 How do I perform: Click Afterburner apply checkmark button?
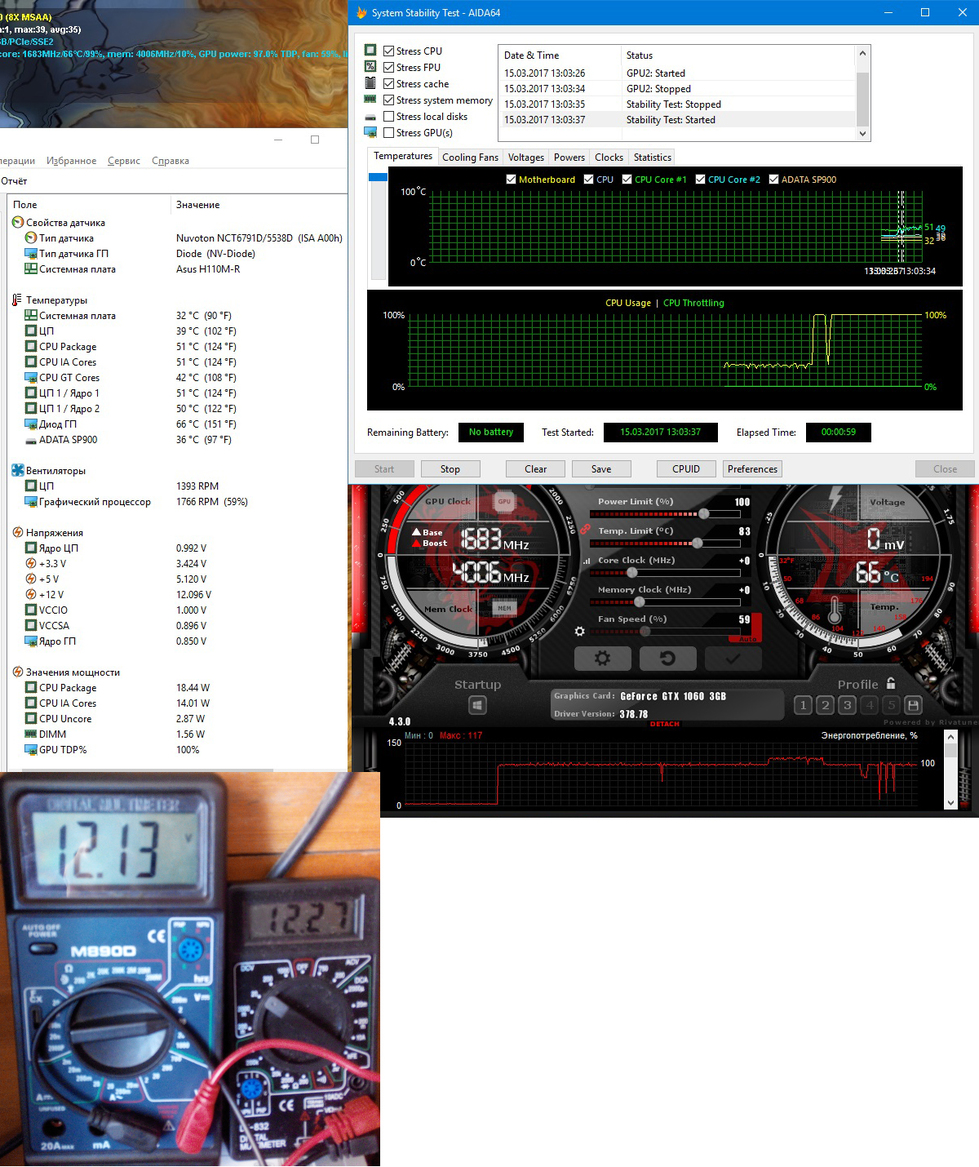733,659
